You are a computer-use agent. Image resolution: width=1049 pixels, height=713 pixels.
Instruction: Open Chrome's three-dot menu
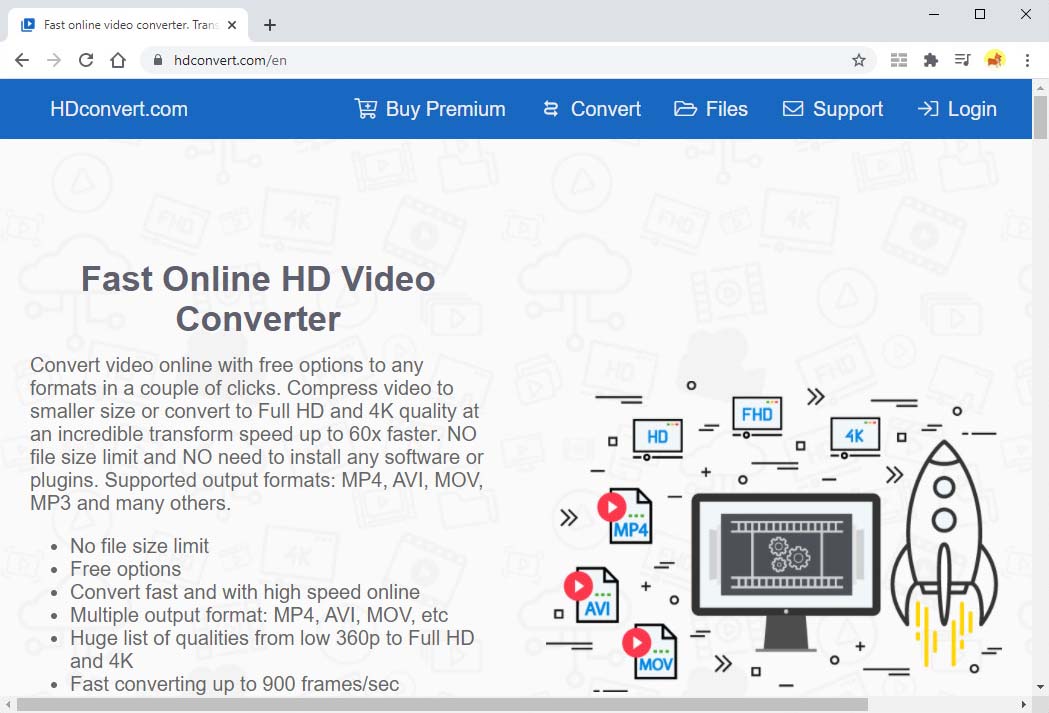point(1028,60)
